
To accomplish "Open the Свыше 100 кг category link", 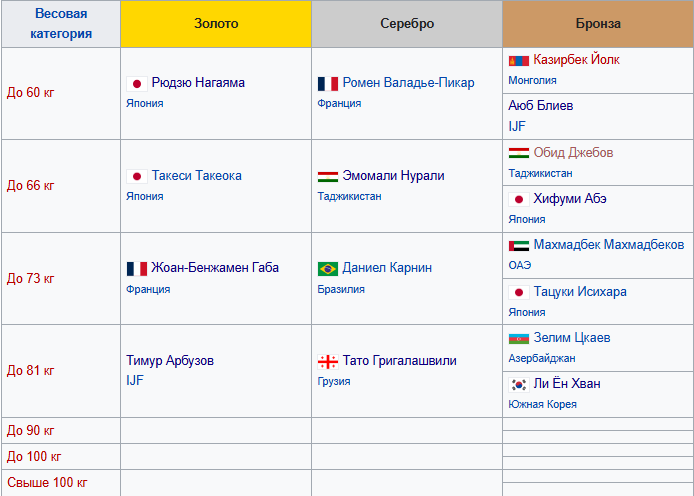I will 47,483.
